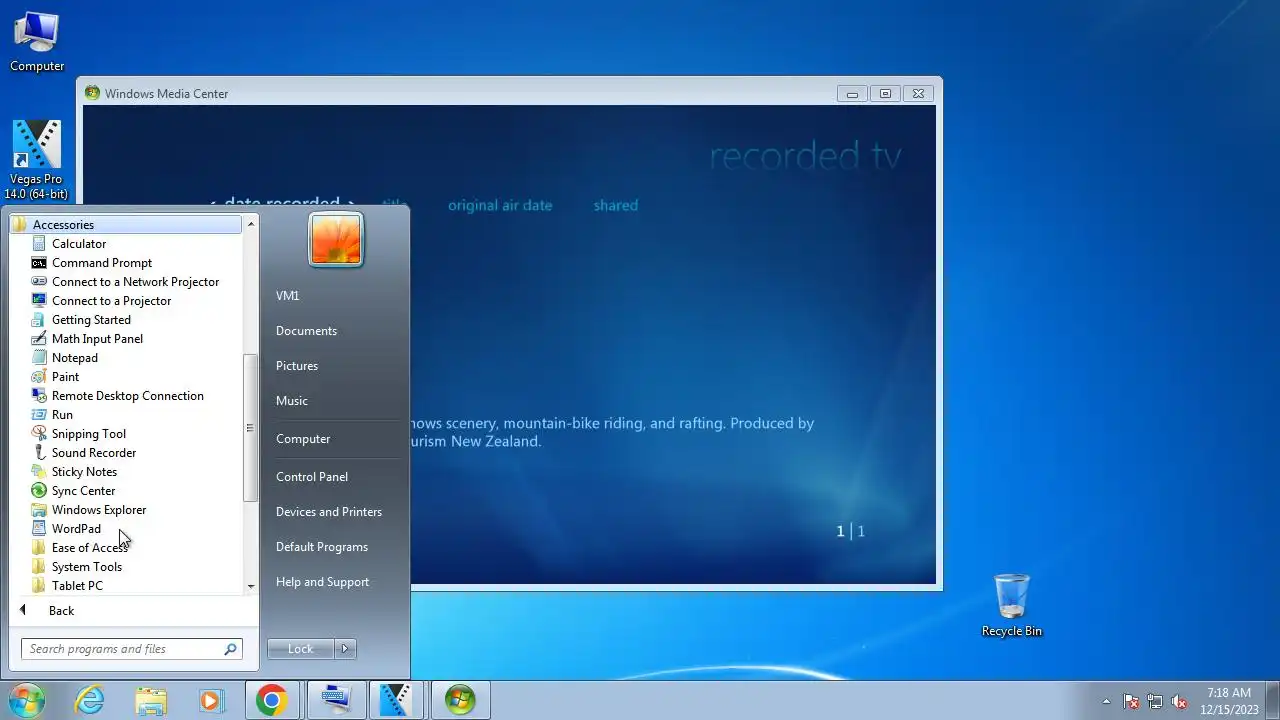
Task: Select Computer icon on desktop
Action: point(37,41)
